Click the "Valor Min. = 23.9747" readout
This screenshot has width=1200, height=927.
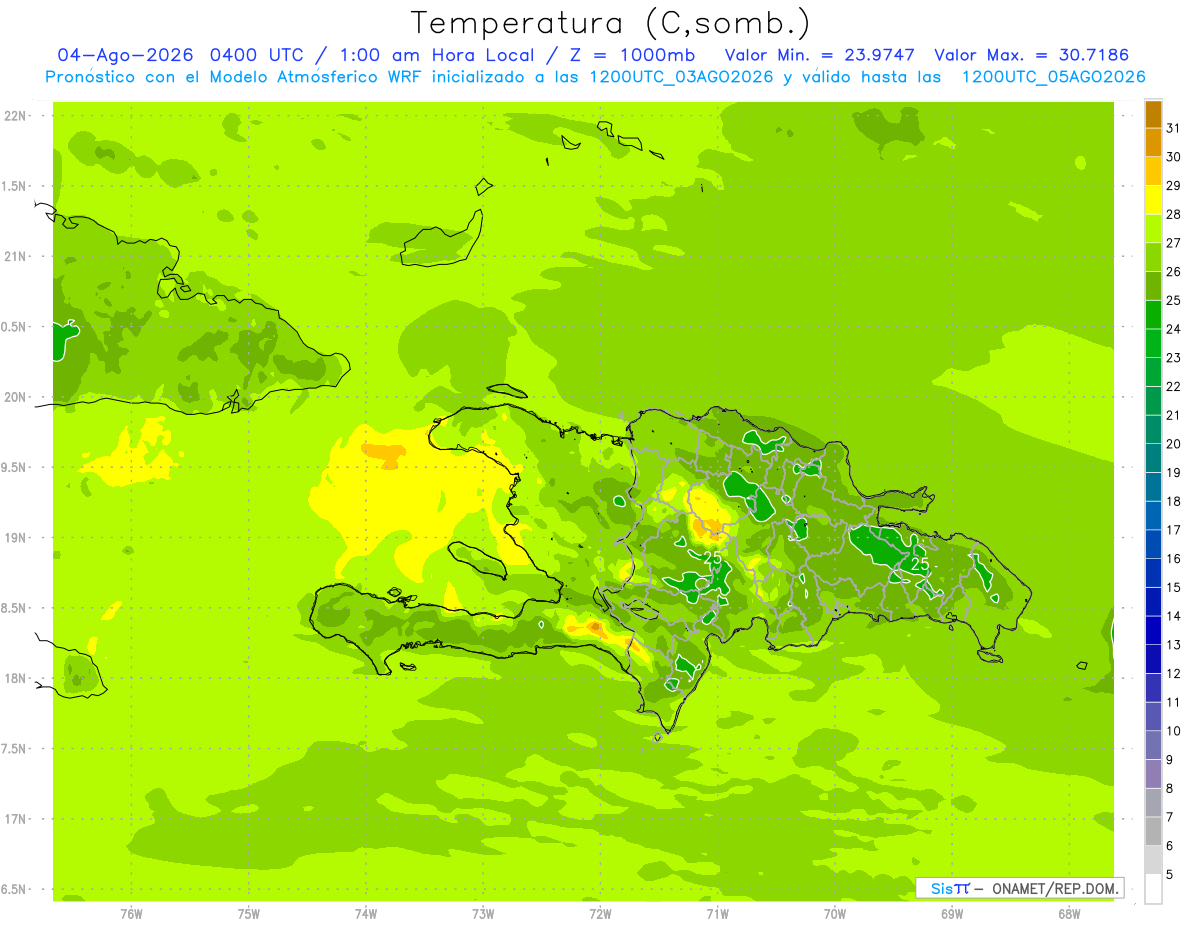coord(820,55)
